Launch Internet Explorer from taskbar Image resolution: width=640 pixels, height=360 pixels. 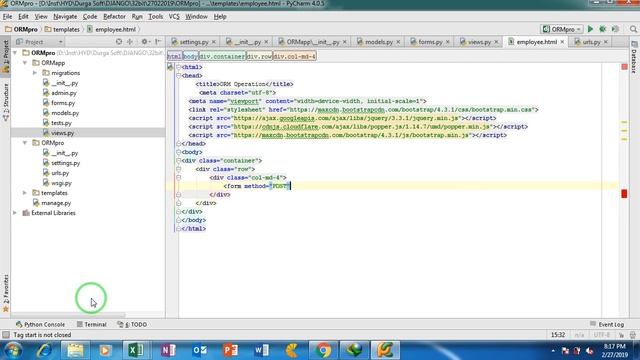(x=44, y=350)
